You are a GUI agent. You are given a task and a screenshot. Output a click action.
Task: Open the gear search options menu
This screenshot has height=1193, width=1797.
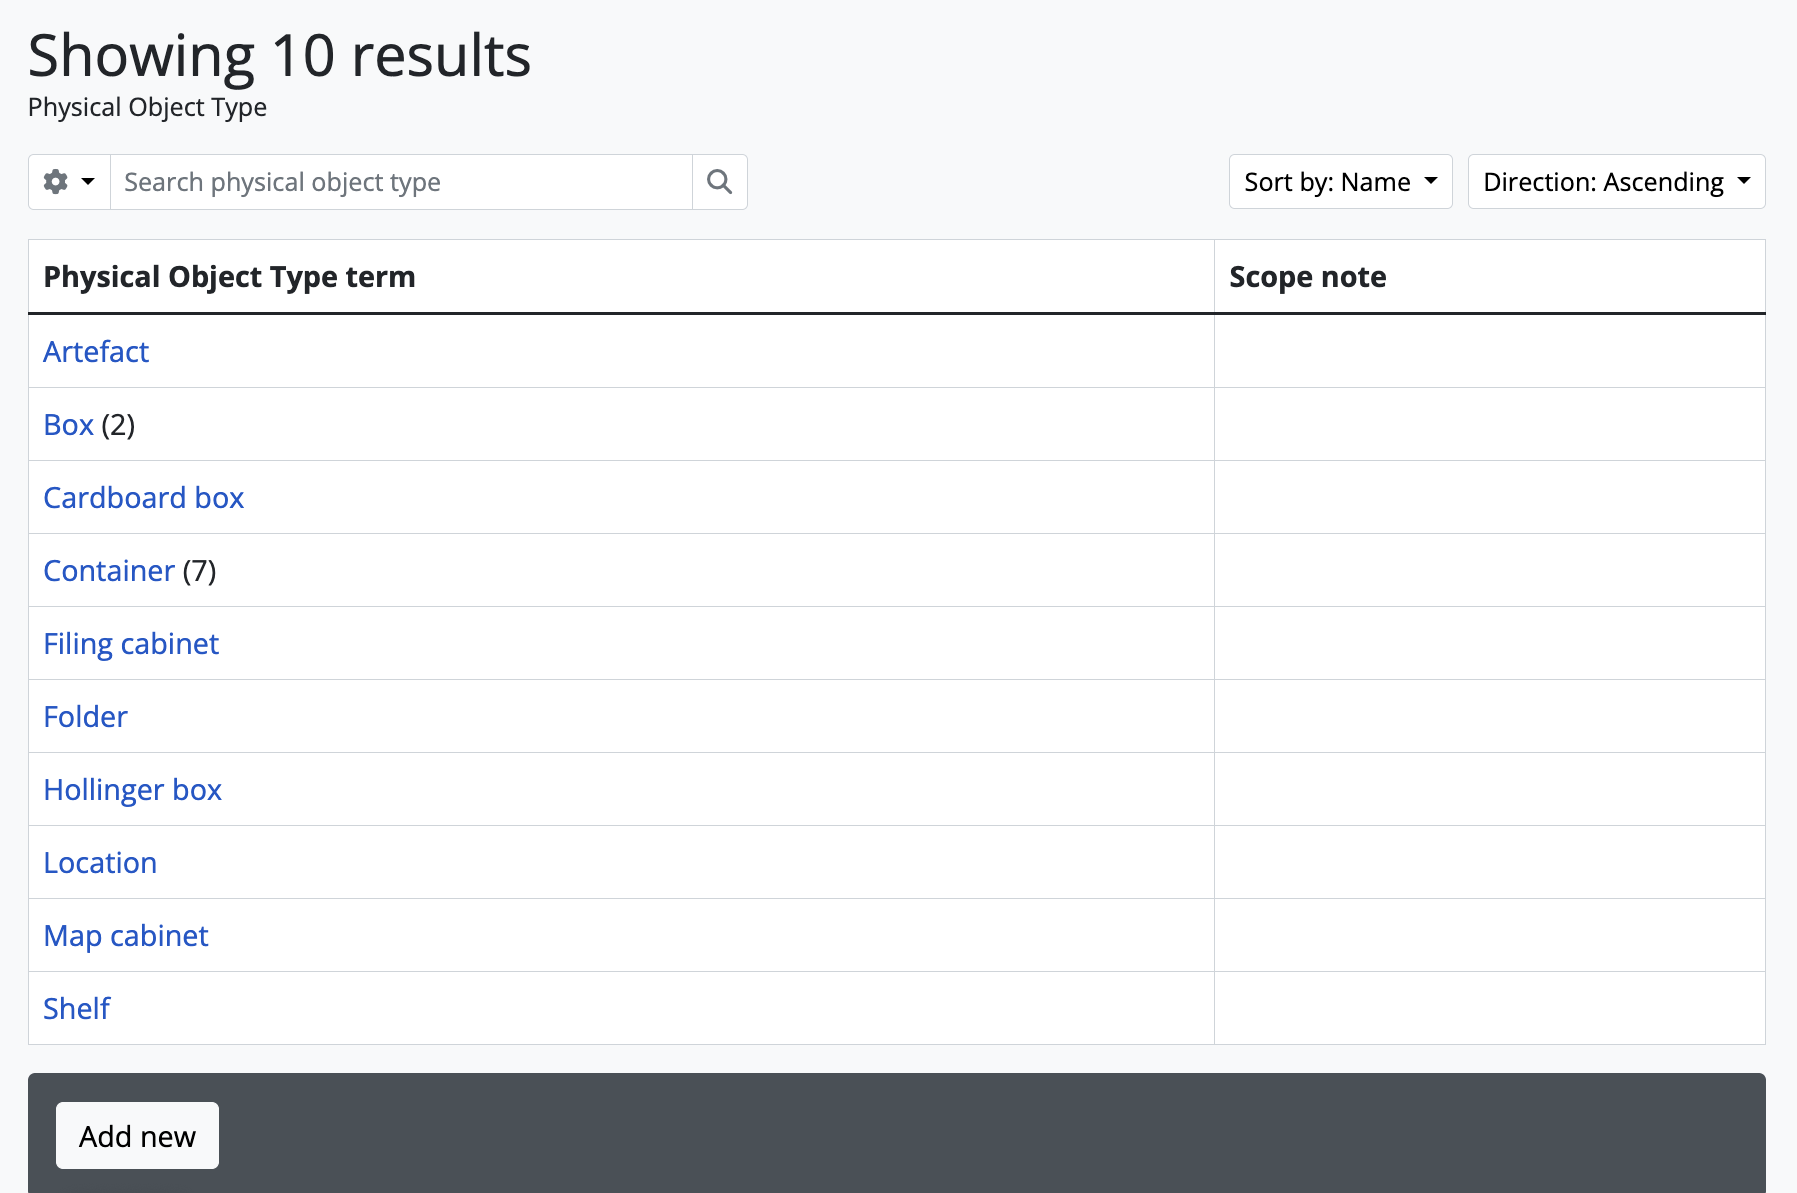point(69,182)
